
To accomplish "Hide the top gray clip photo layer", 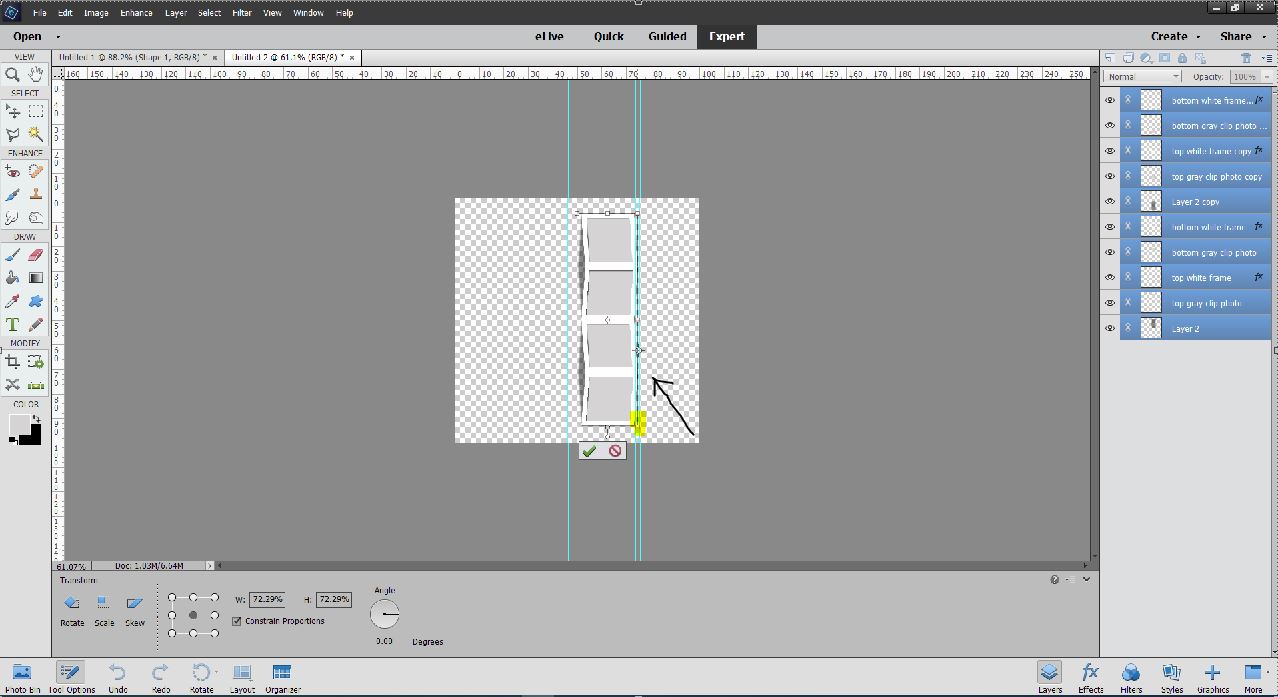I will click(x=1109, y=303).
